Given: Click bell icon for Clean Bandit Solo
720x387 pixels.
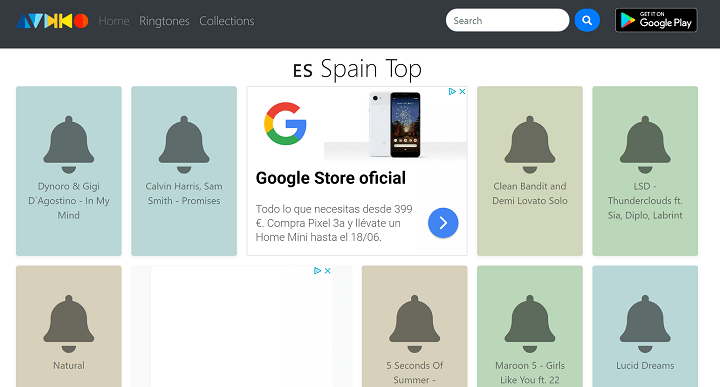Looking at the screenshot, I should pyautogui.click(x=530, y=145).
